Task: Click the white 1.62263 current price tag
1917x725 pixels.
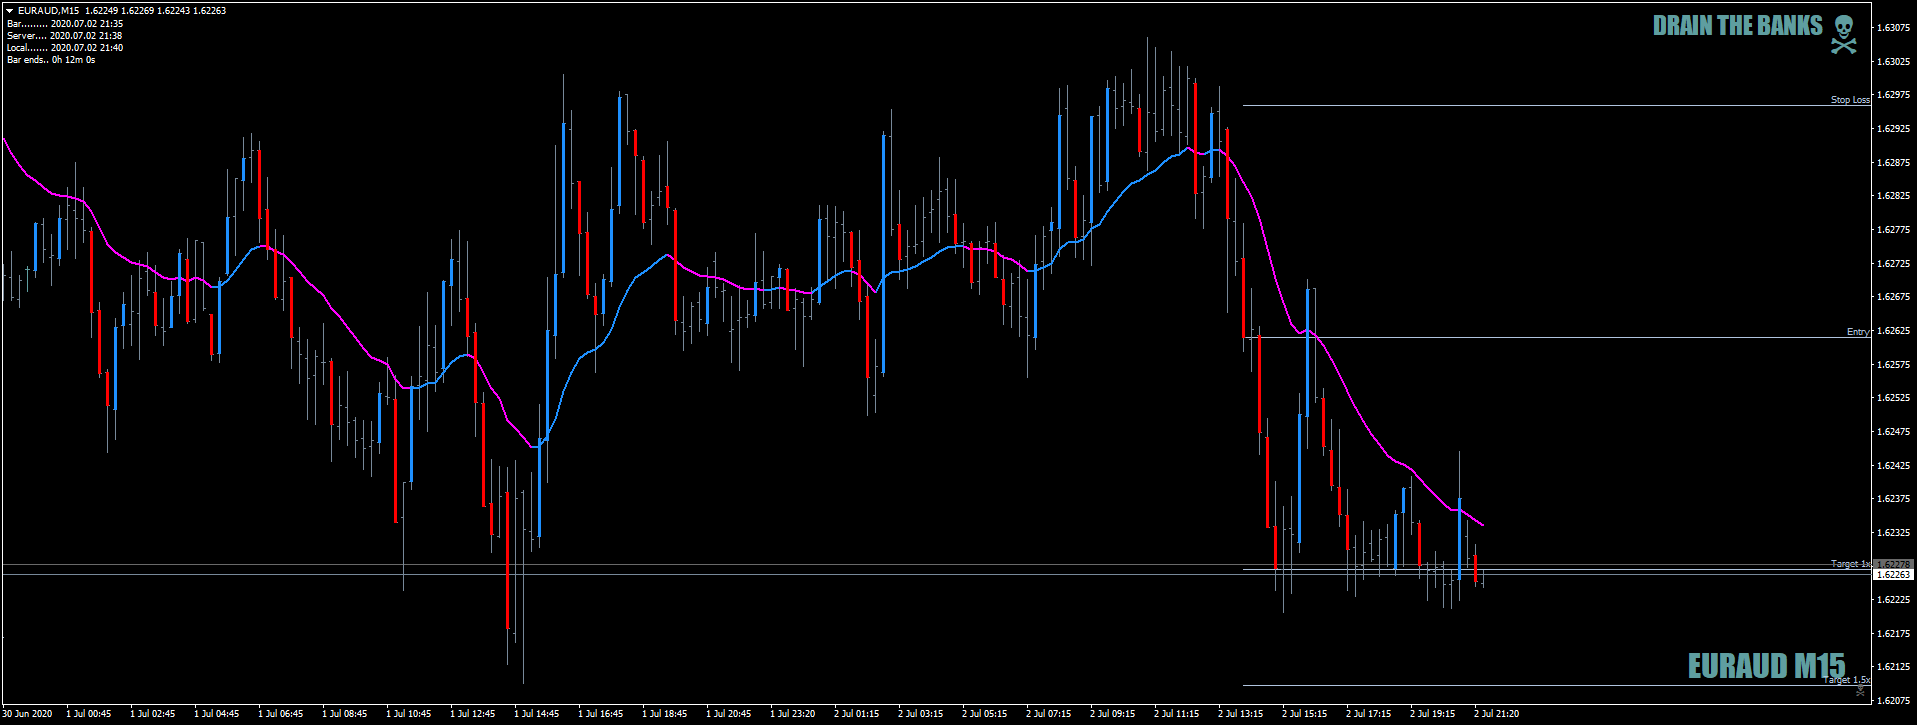Action: pos(1892,575)
